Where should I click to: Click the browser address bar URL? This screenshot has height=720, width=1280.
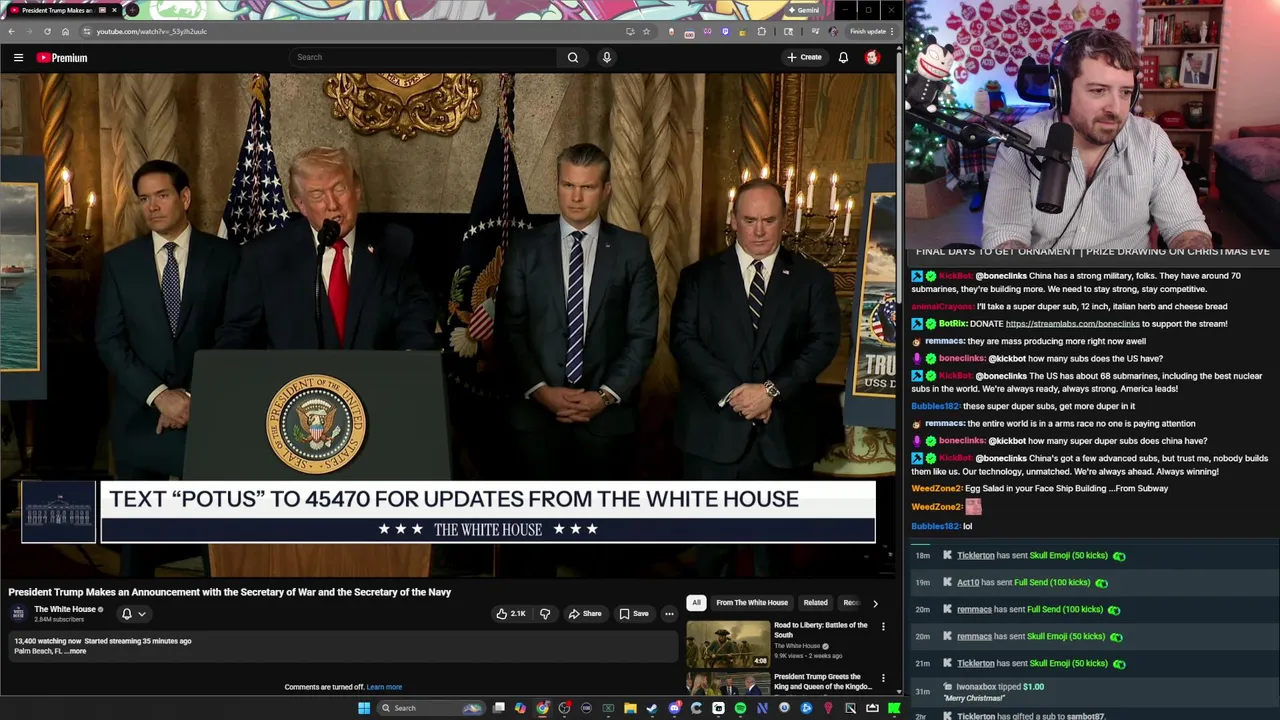tap(152, 31)
